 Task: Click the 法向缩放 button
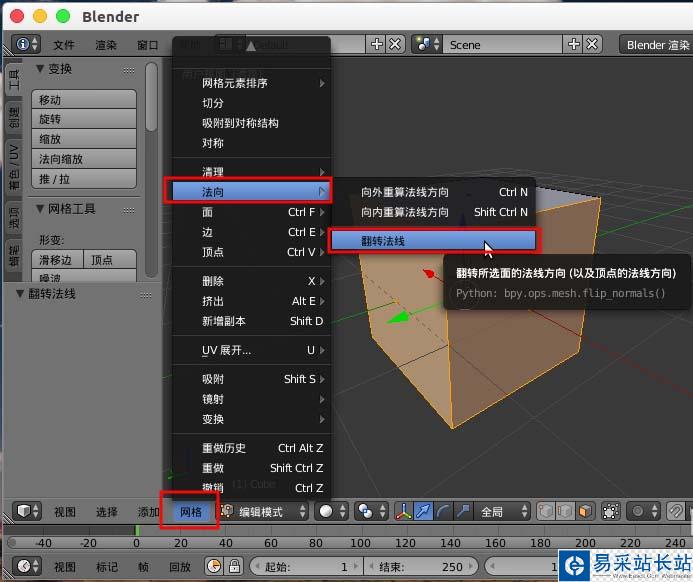[84, 159]
